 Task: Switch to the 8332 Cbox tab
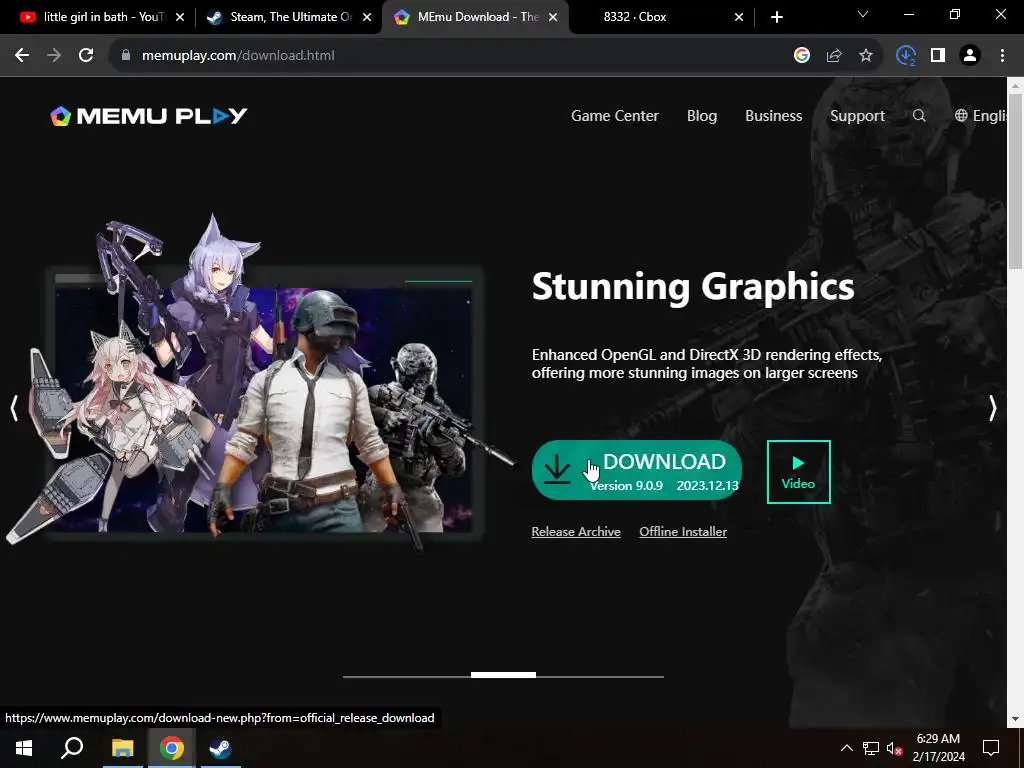tap(661, 17)
